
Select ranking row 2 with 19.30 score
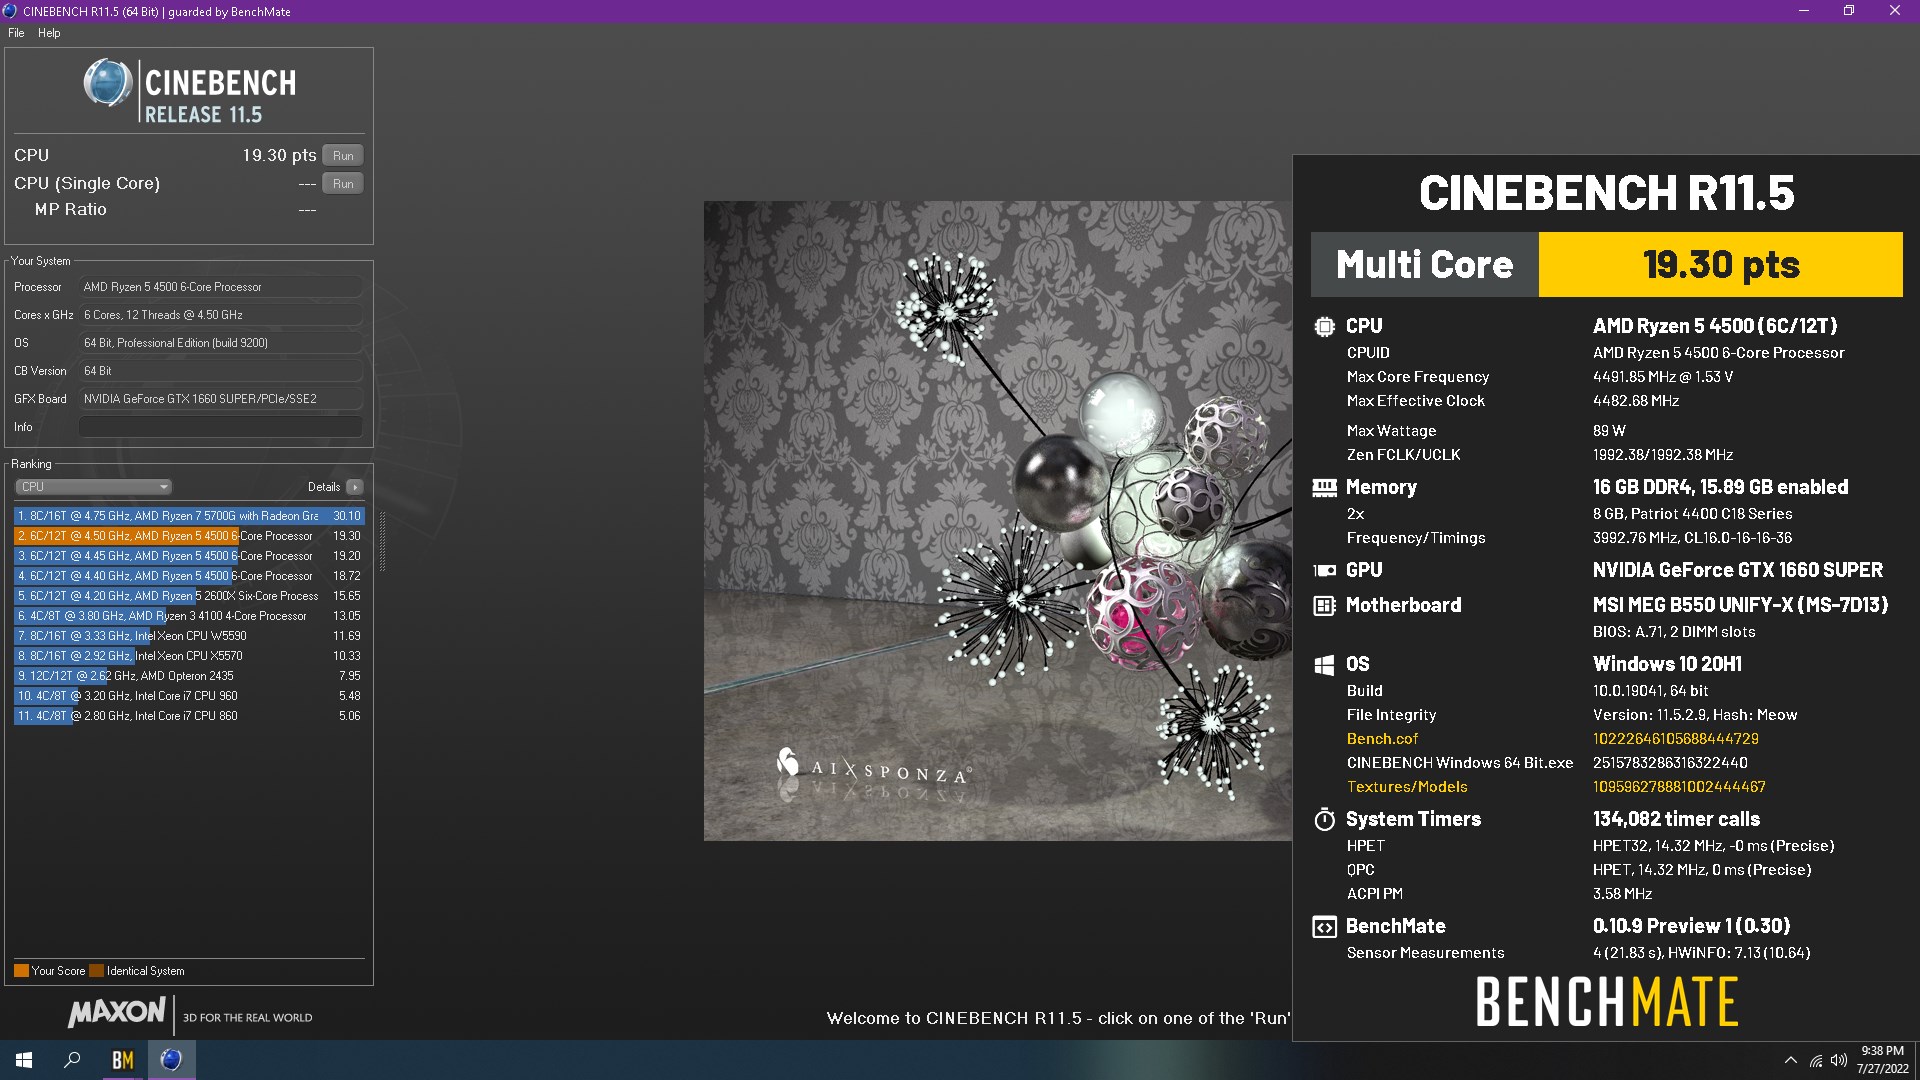[x=189, y=536]
